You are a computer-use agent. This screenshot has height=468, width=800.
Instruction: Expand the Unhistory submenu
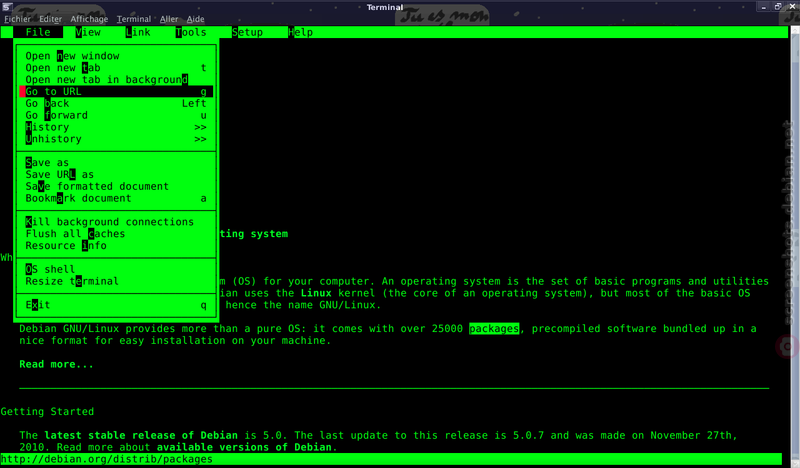(x=116, y=139)
